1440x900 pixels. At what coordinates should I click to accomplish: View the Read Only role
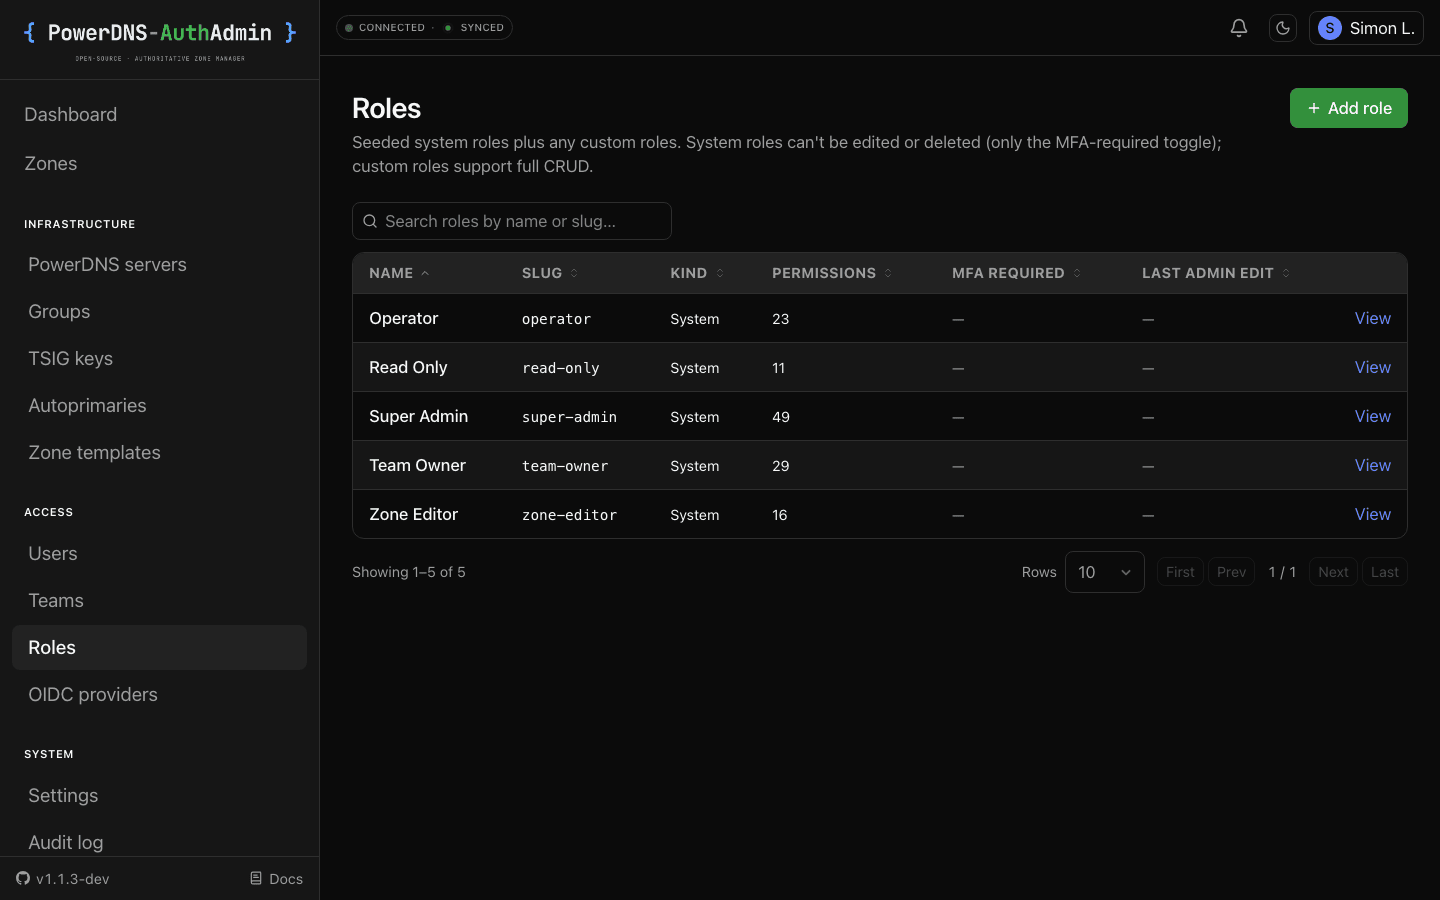tap(1372, 367)
